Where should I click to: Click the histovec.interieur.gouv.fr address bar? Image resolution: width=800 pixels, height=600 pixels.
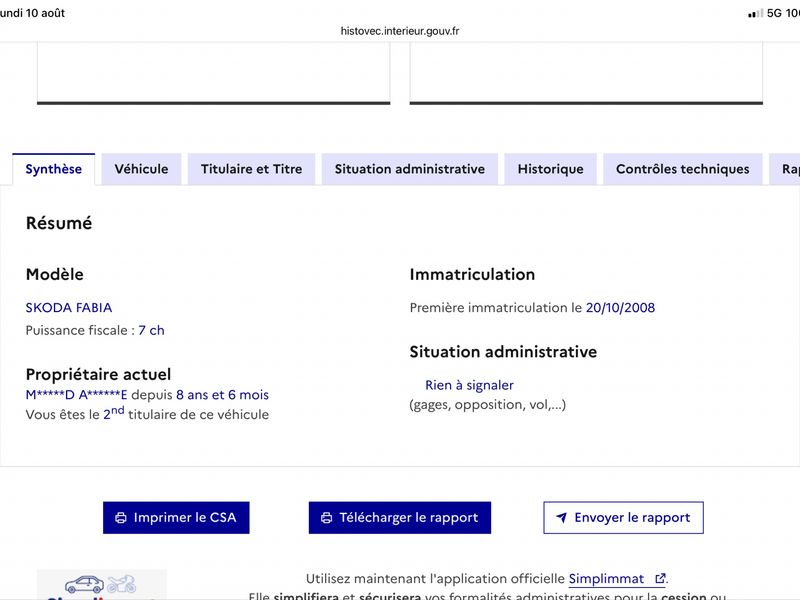click(400, 31)
